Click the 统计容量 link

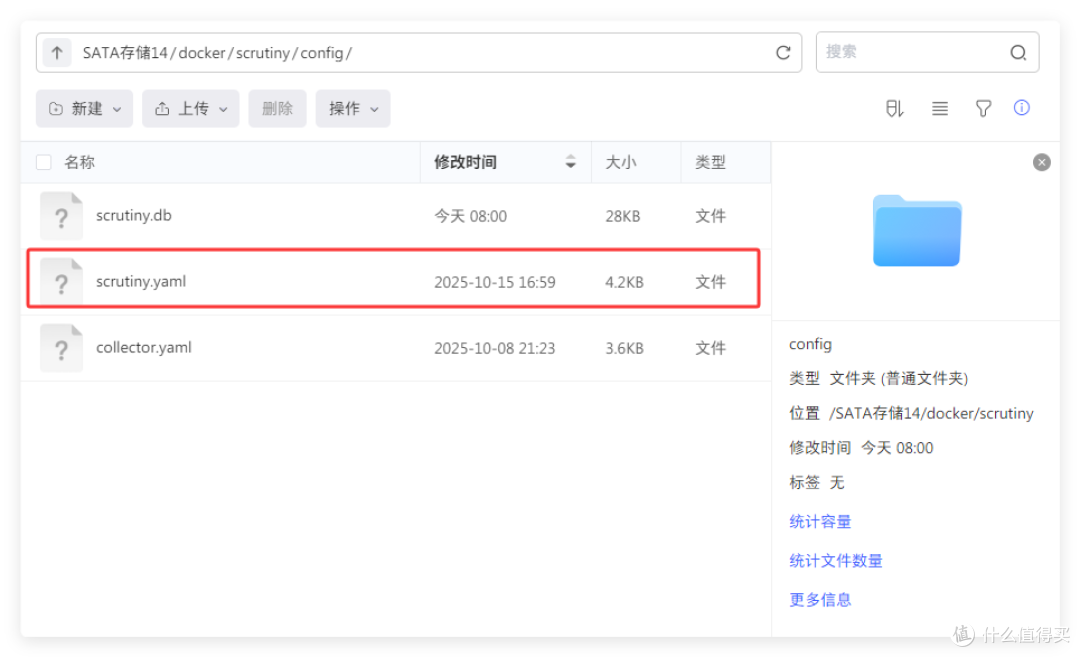pos(820,521)
